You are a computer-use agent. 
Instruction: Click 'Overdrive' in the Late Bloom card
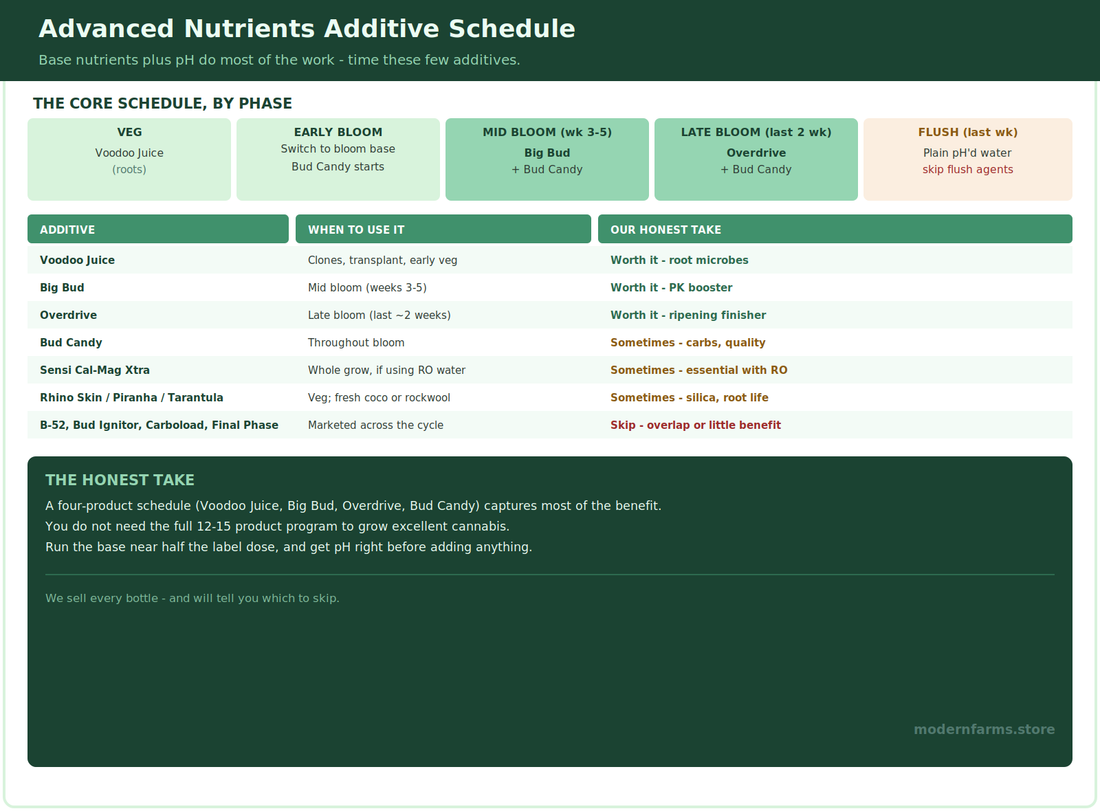coord(756,153)
